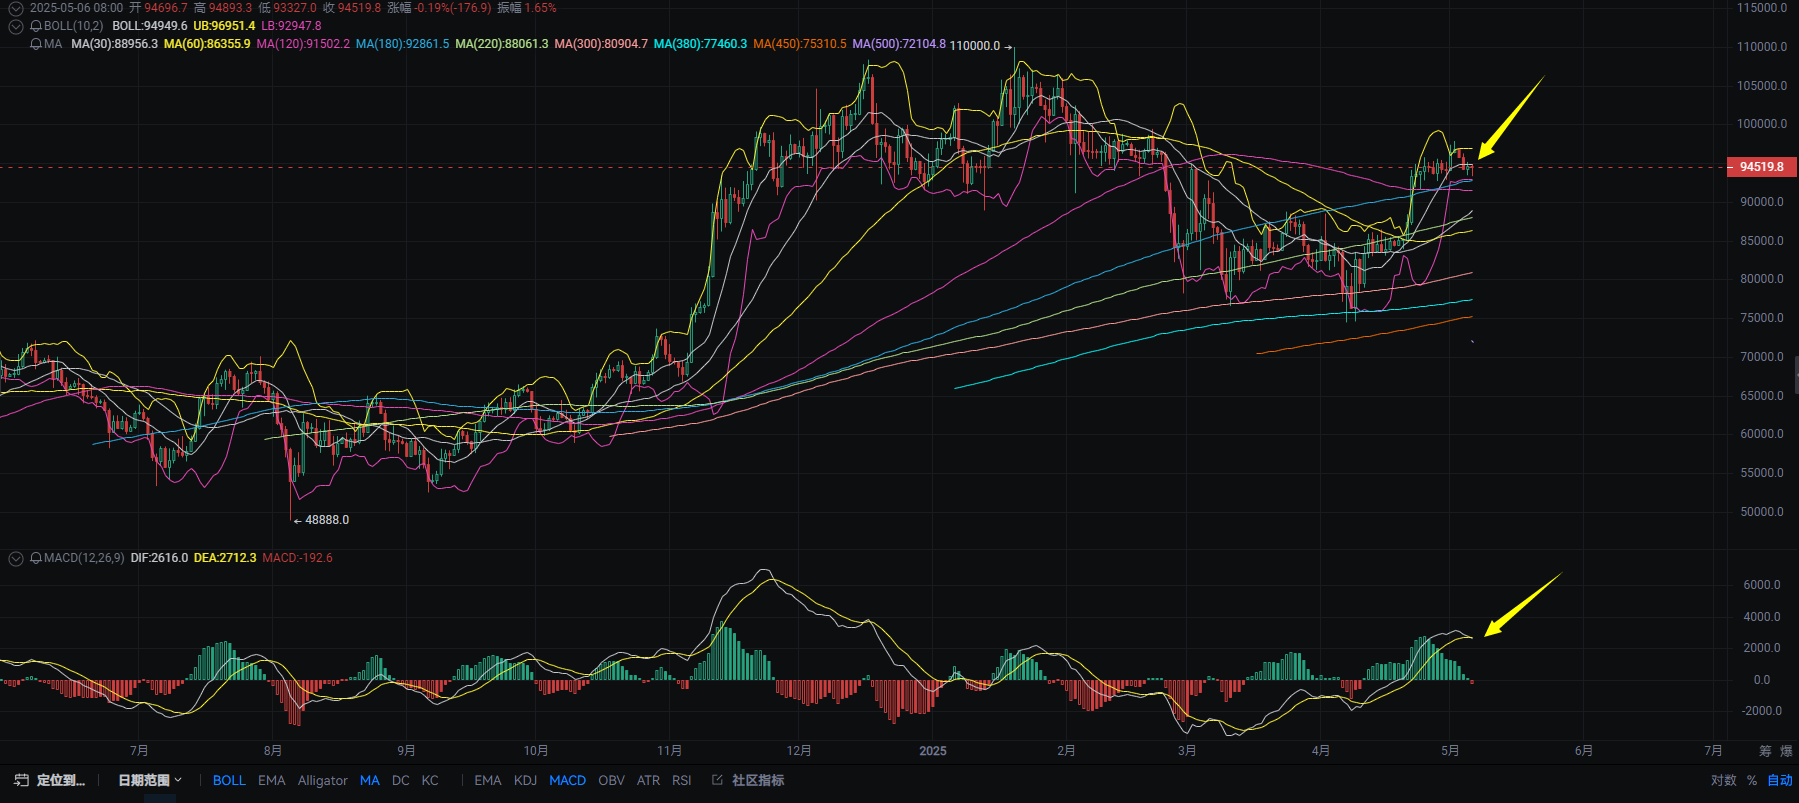
Task: Collapse the candle info row via chevron
Action: (x=16, y=8)
